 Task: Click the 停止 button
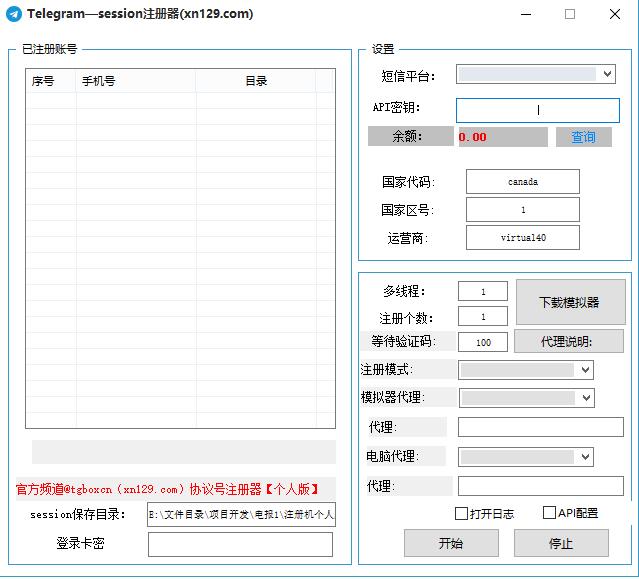[561, 543]
